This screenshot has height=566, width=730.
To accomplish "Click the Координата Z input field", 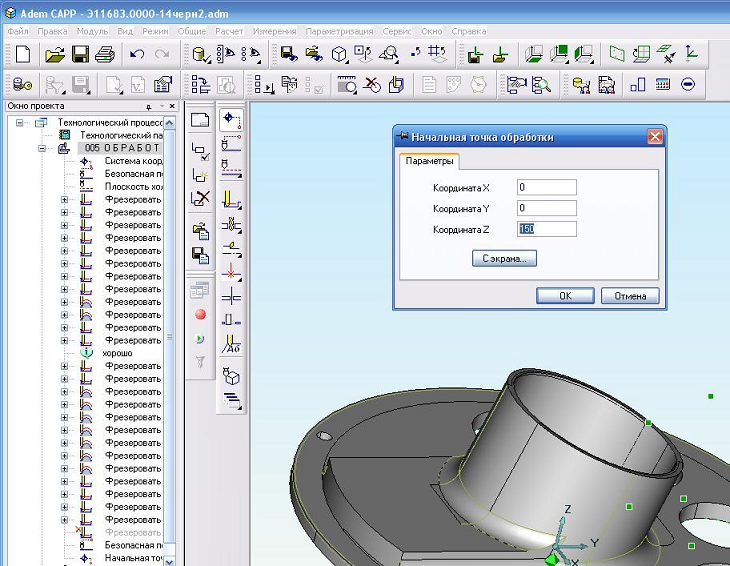I will (547, 229).
